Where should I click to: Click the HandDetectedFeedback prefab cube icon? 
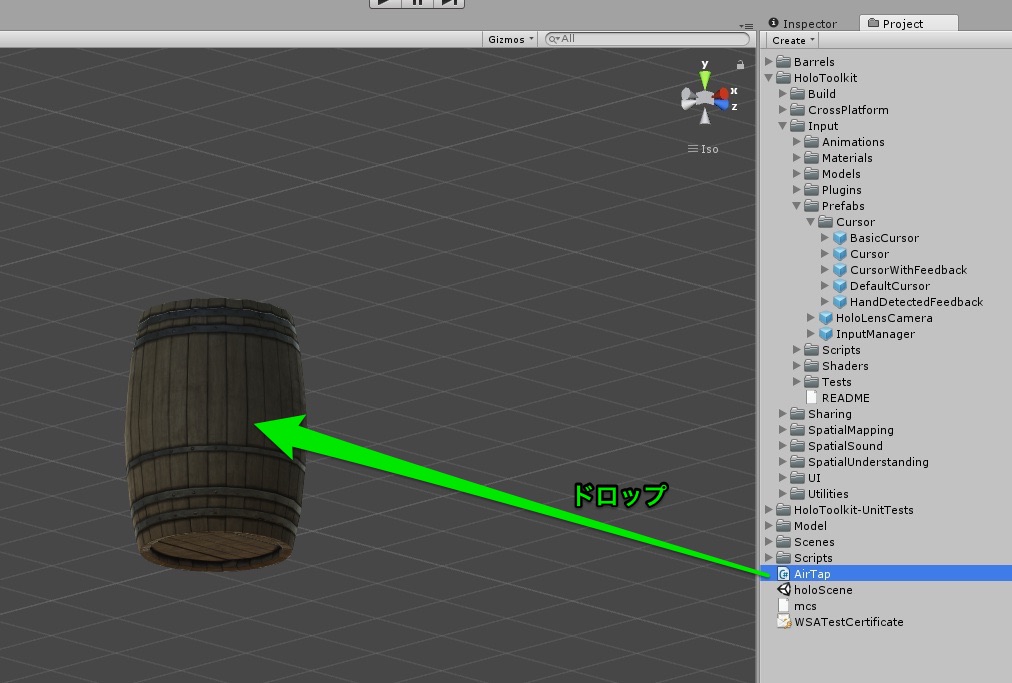(840, 301)
